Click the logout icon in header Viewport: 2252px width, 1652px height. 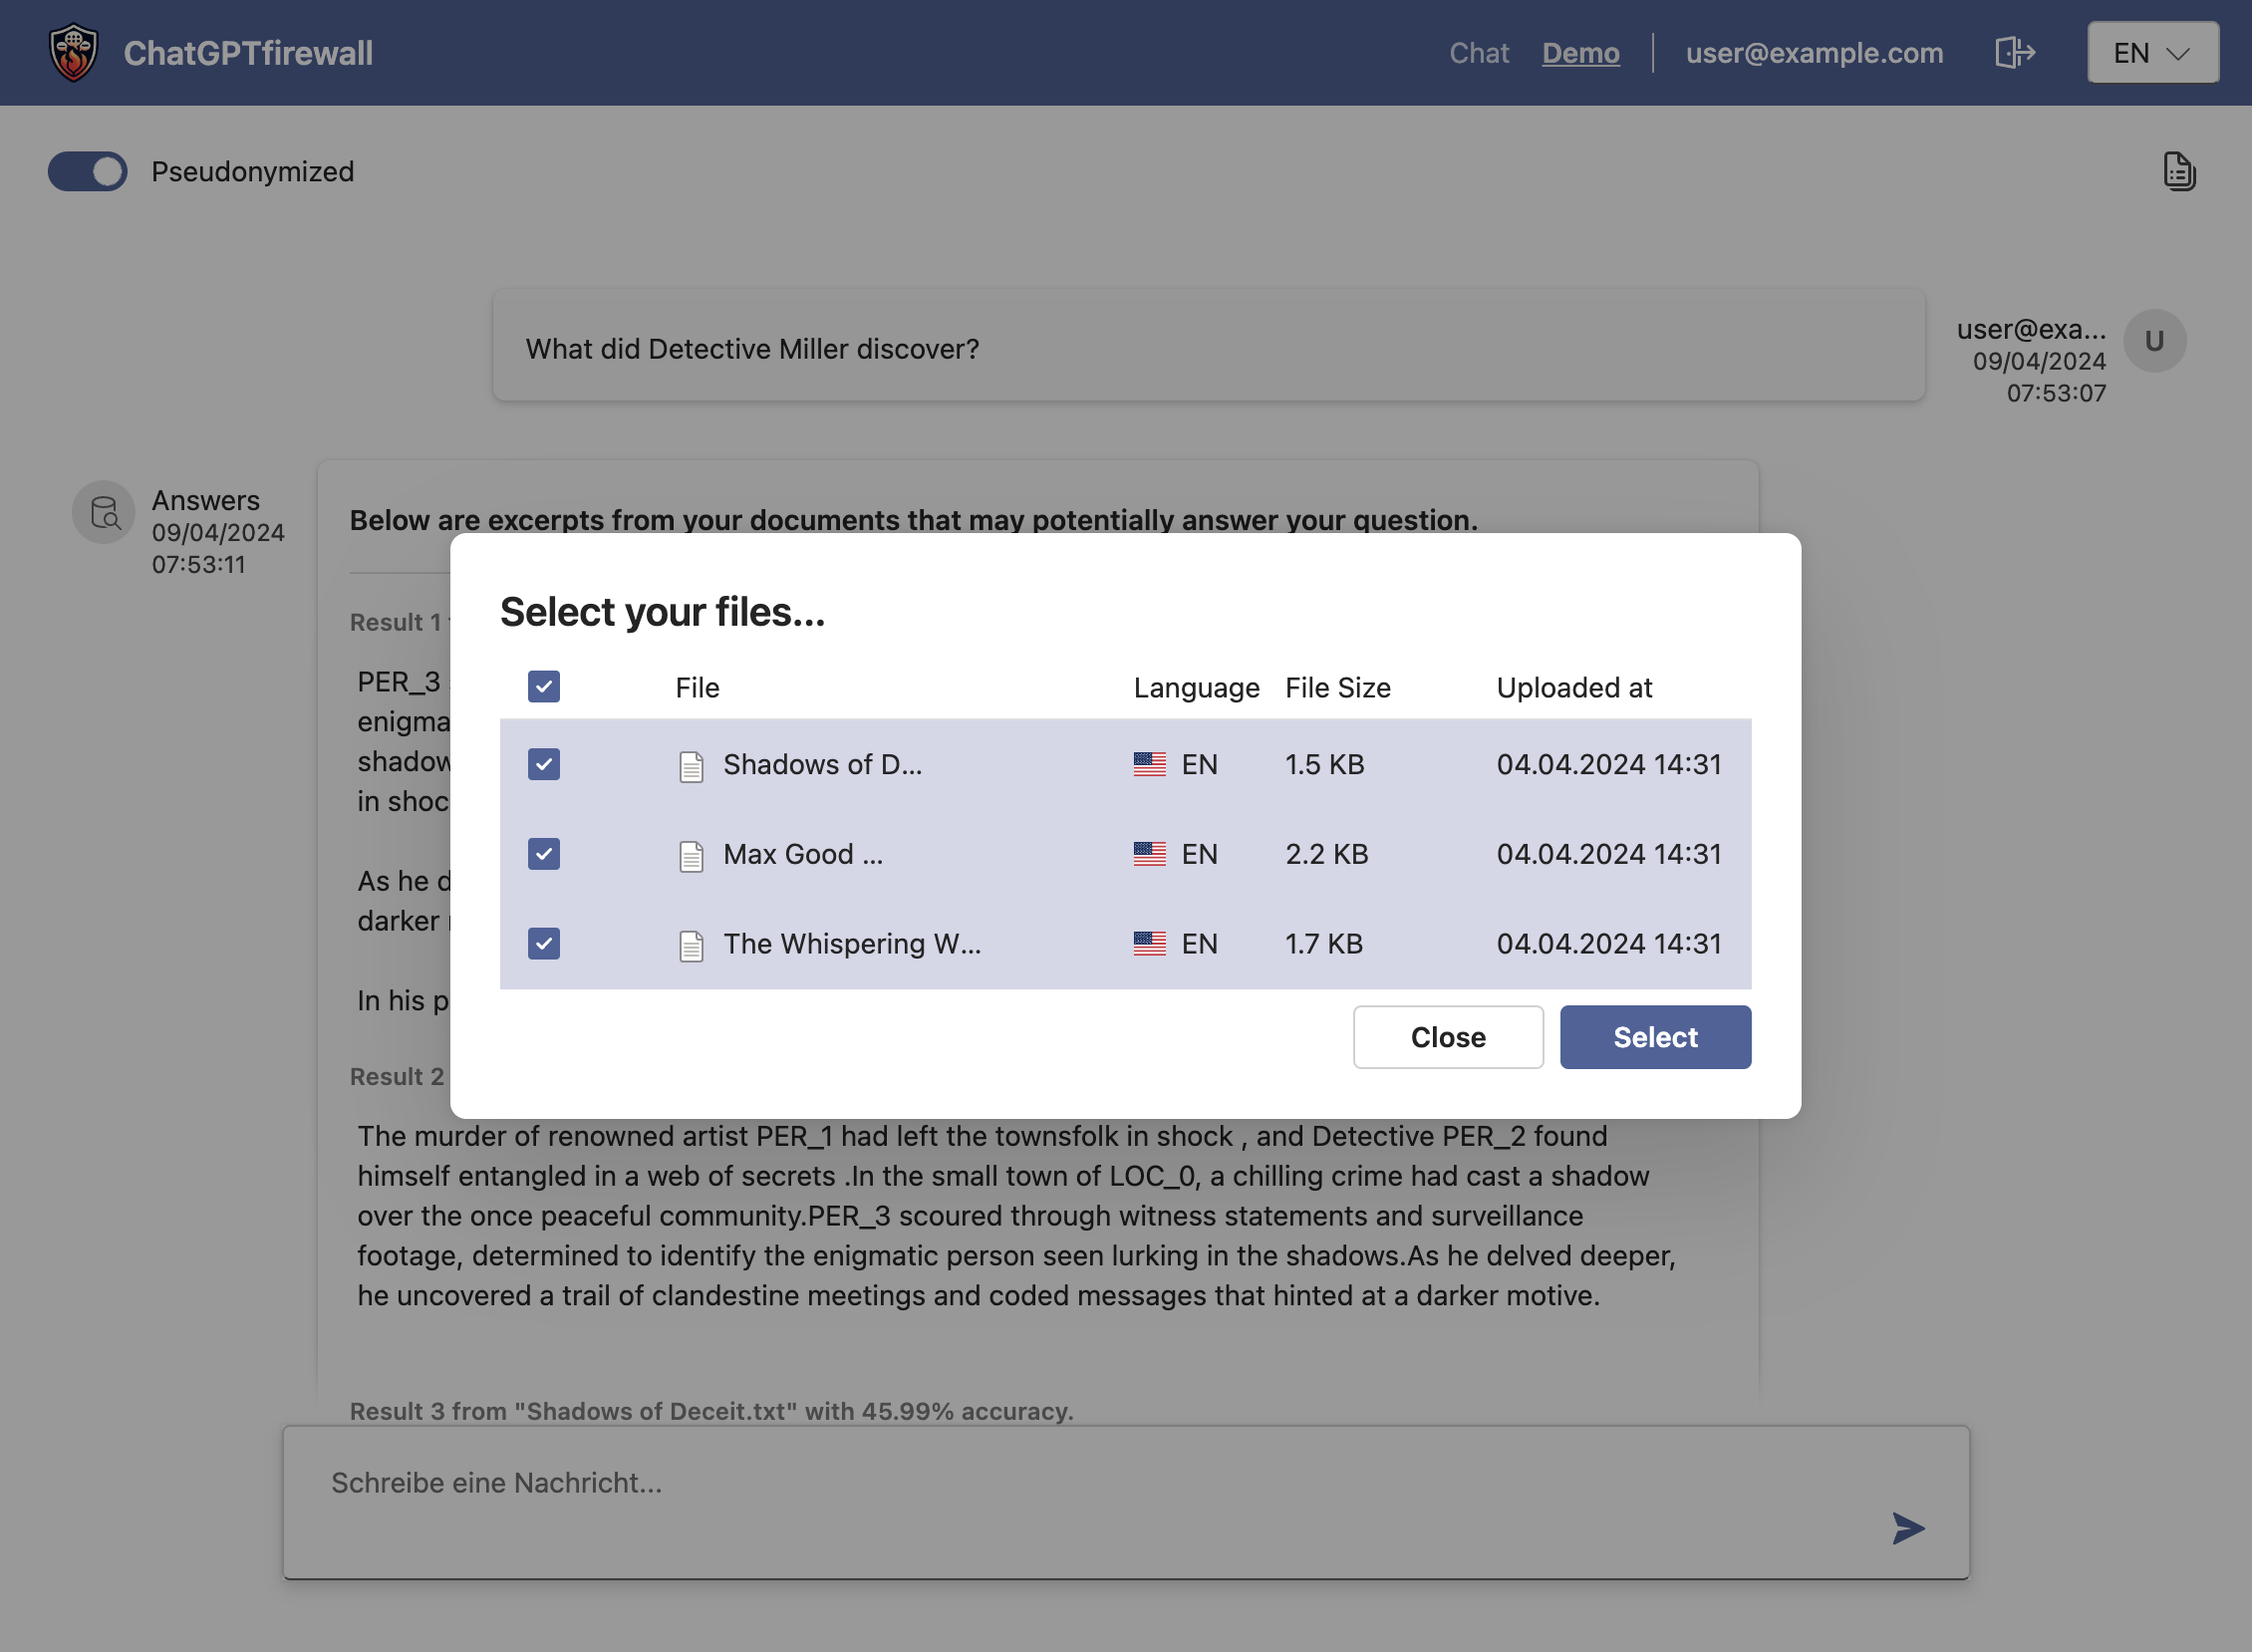2014,52
